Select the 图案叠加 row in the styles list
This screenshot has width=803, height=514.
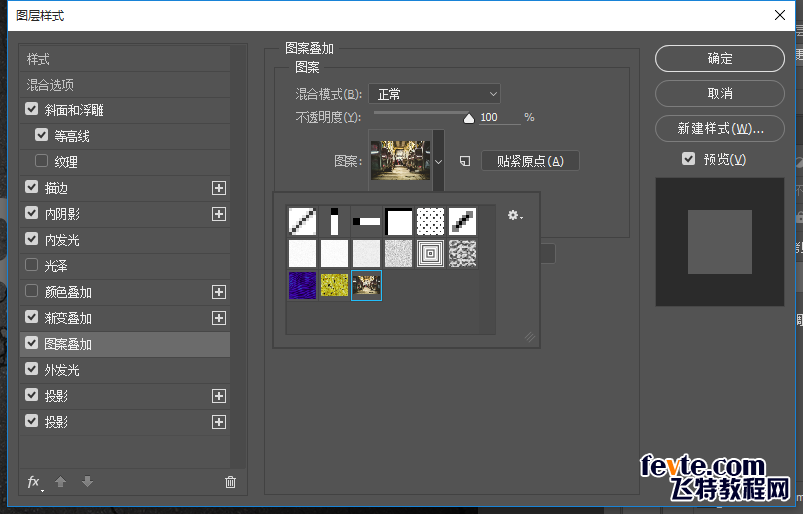click(x=125, y=344)
